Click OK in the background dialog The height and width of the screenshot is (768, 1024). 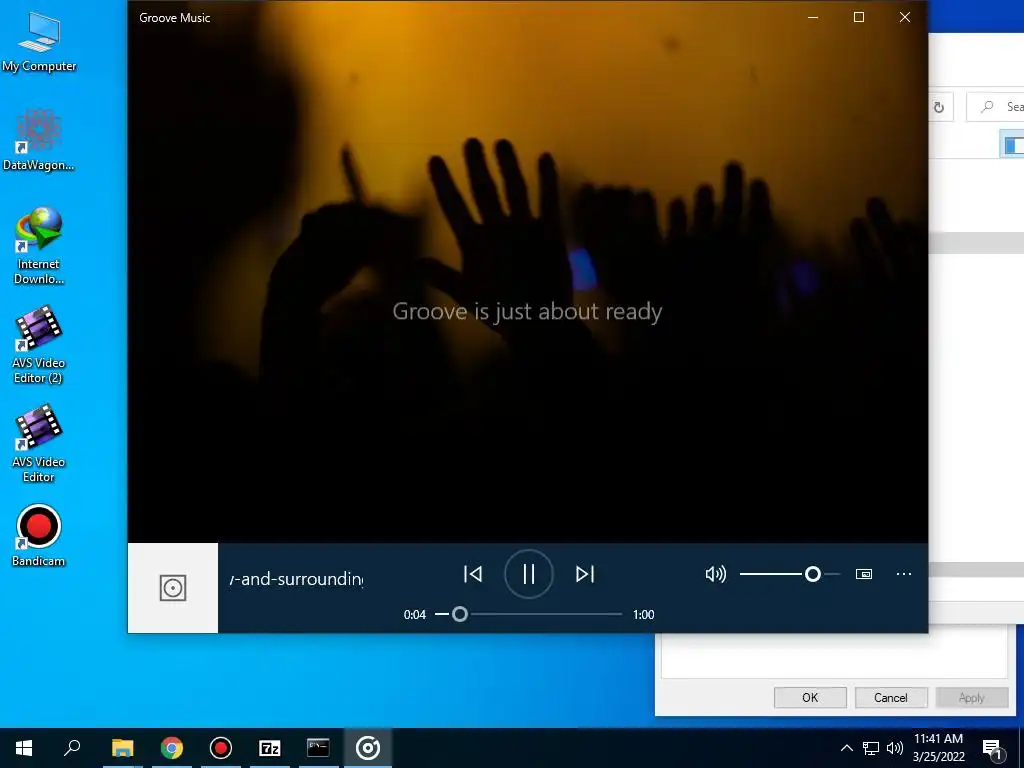click(810, 697)
